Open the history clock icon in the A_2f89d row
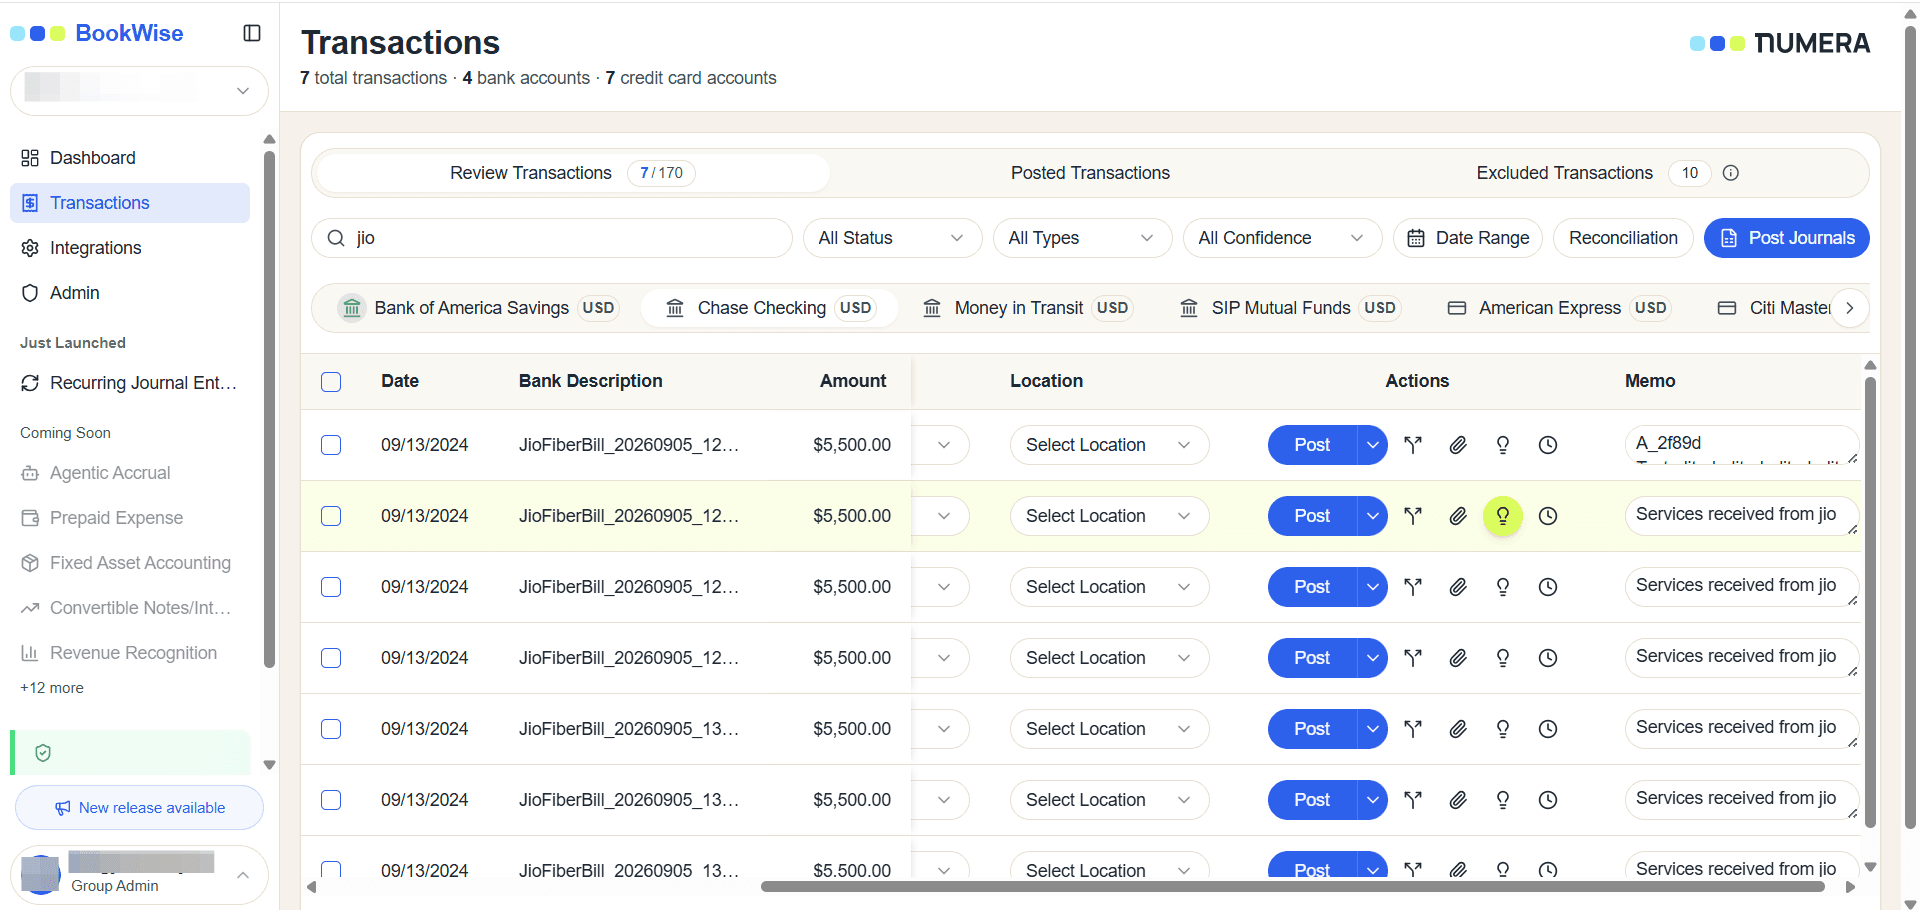This screenshot has height=910, width=1920. [x=1548, y=445]
